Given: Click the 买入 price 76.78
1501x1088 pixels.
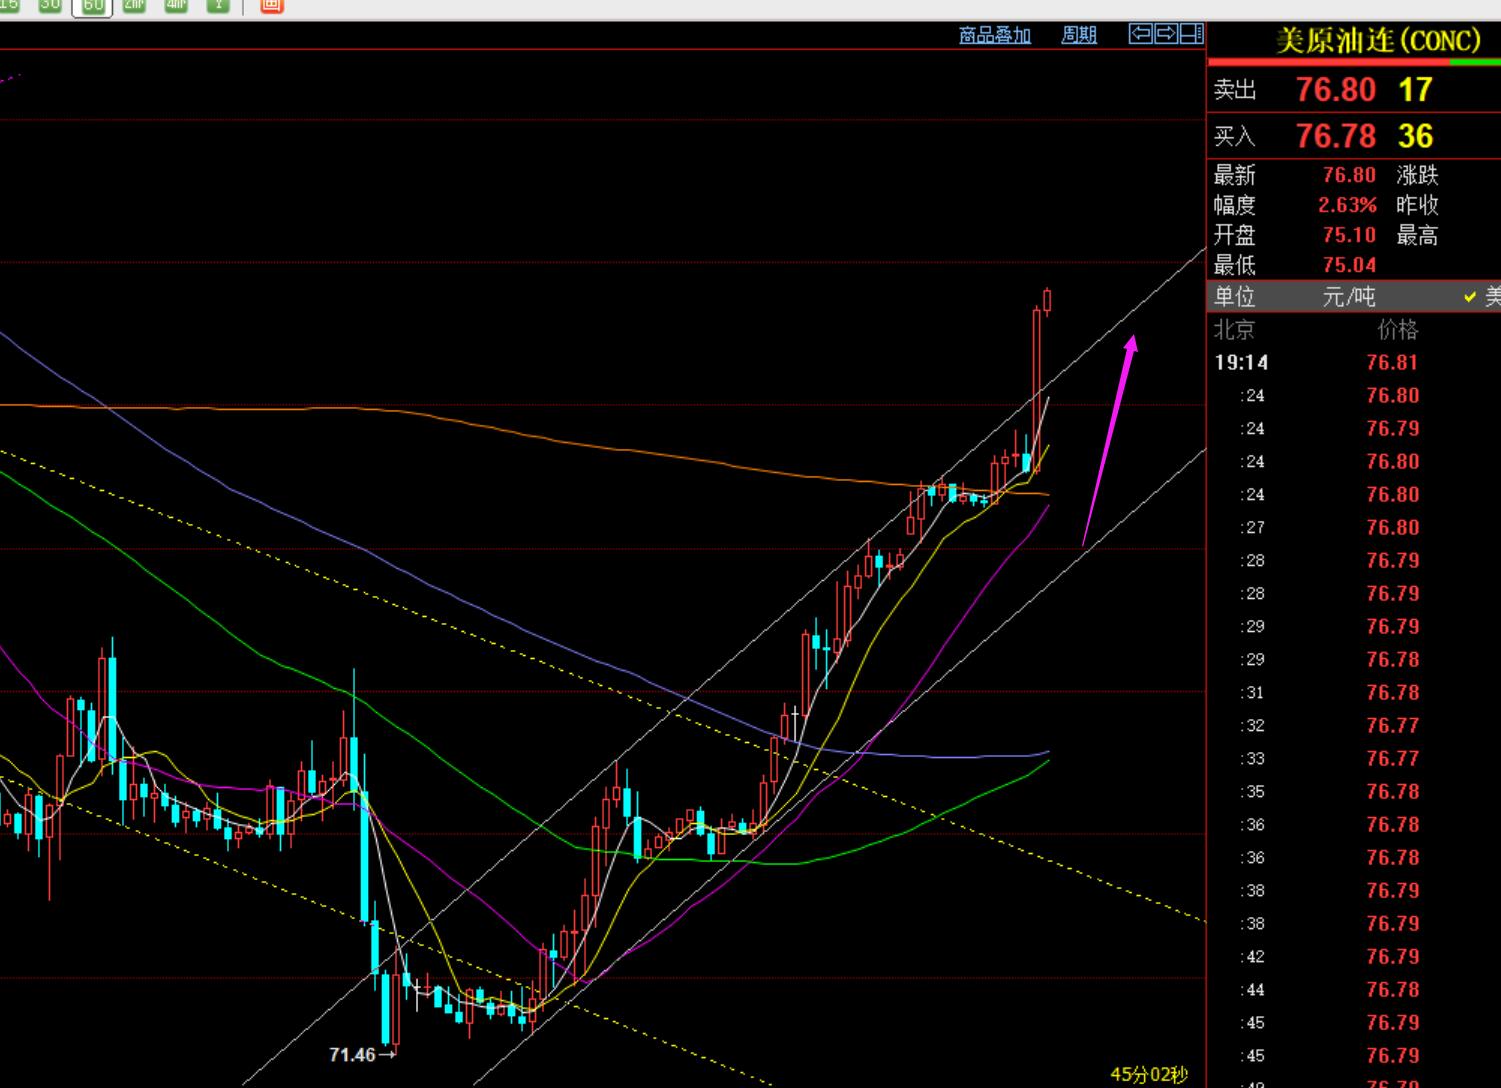Looking at the screenshot, I should click(x=1336, y=136).
